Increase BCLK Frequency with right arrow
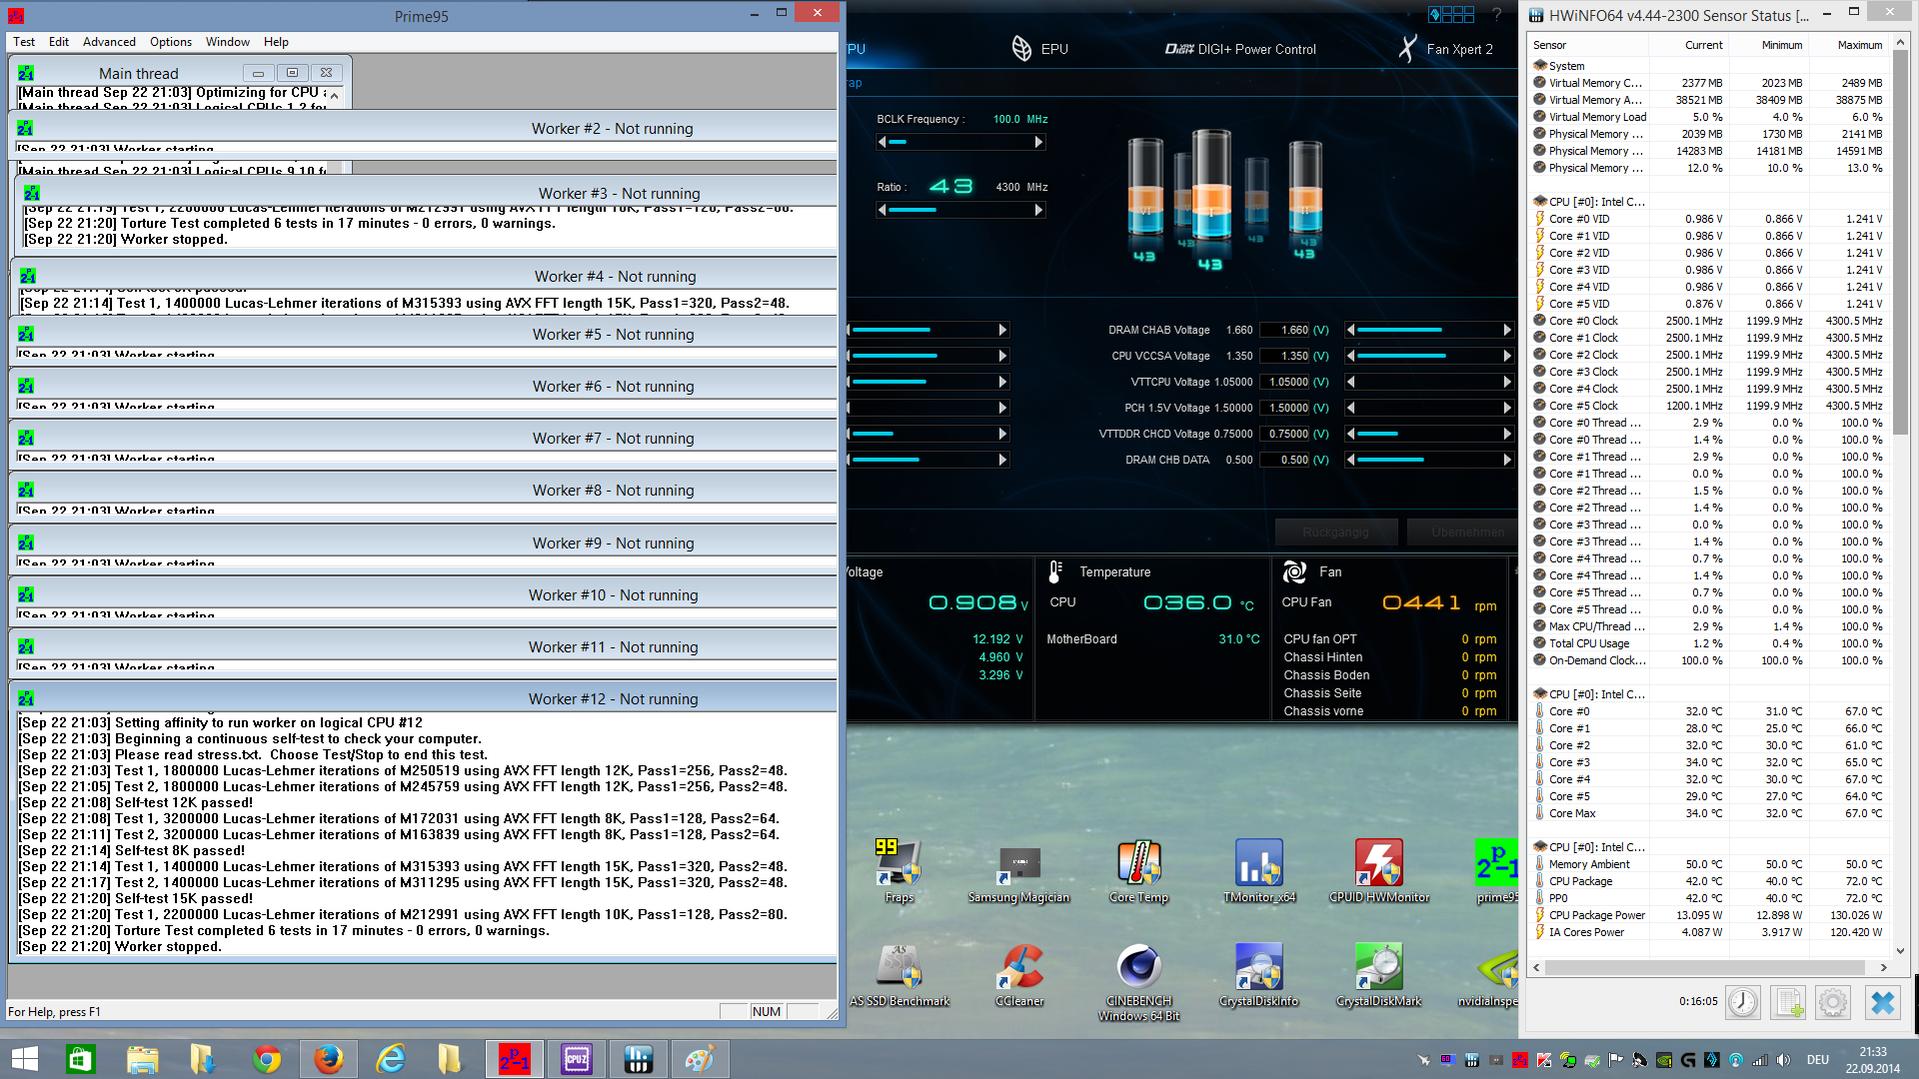Image resolution: width=1919 pixels, height=1079 pixels. click(x=1039, y=142)
